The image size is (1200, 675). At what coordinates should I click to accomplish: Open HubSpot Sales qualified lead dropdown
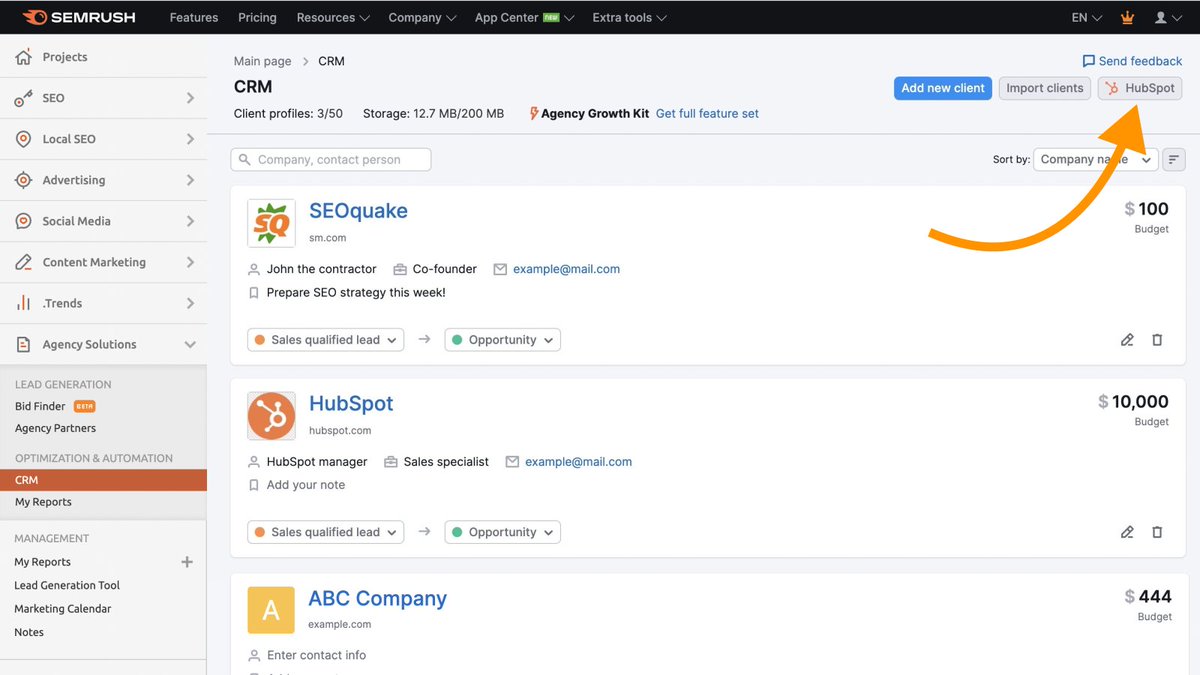326,532
